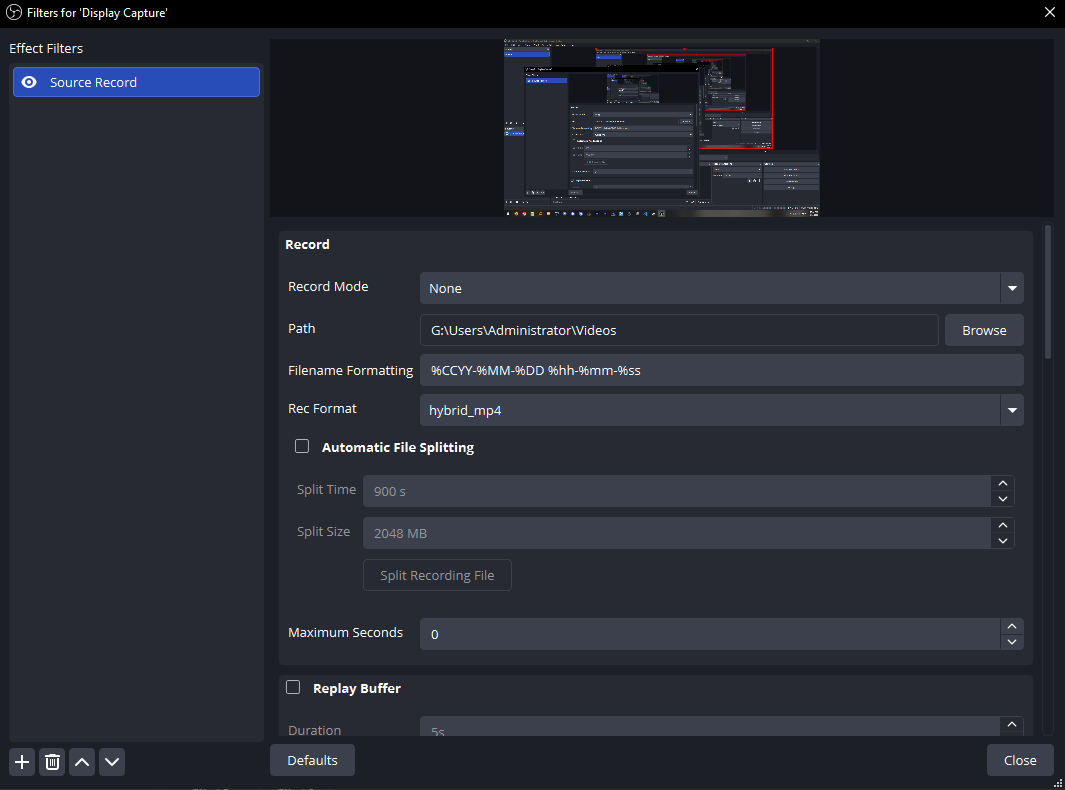Toggle visibility of the Source Record filter

click(x=29, y=82)
